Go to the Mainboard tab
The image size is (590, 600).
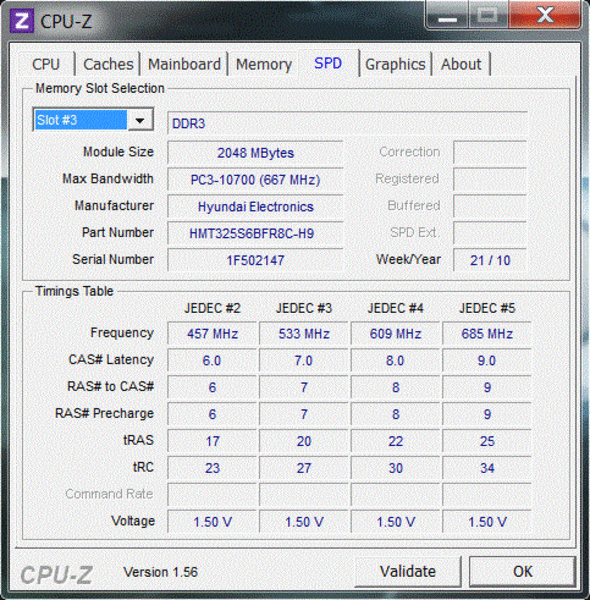pyautogui.click(x=184, y=64)
